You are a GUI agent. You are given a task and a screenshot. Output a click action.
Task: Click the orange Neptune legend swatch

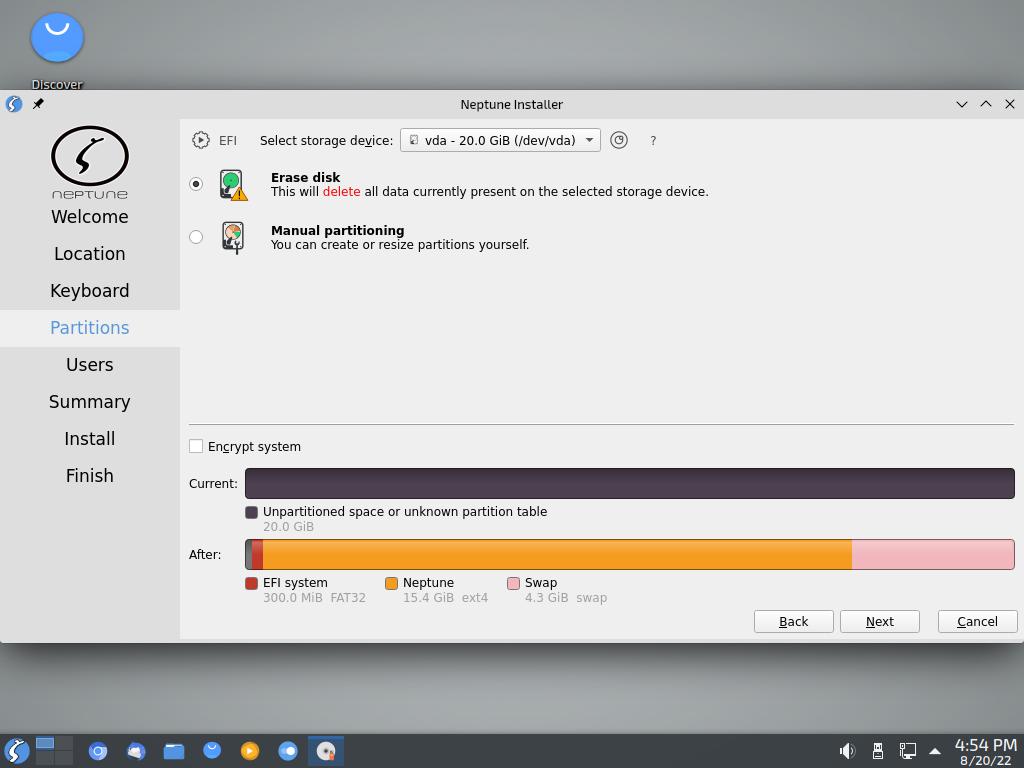click(391, 583)
